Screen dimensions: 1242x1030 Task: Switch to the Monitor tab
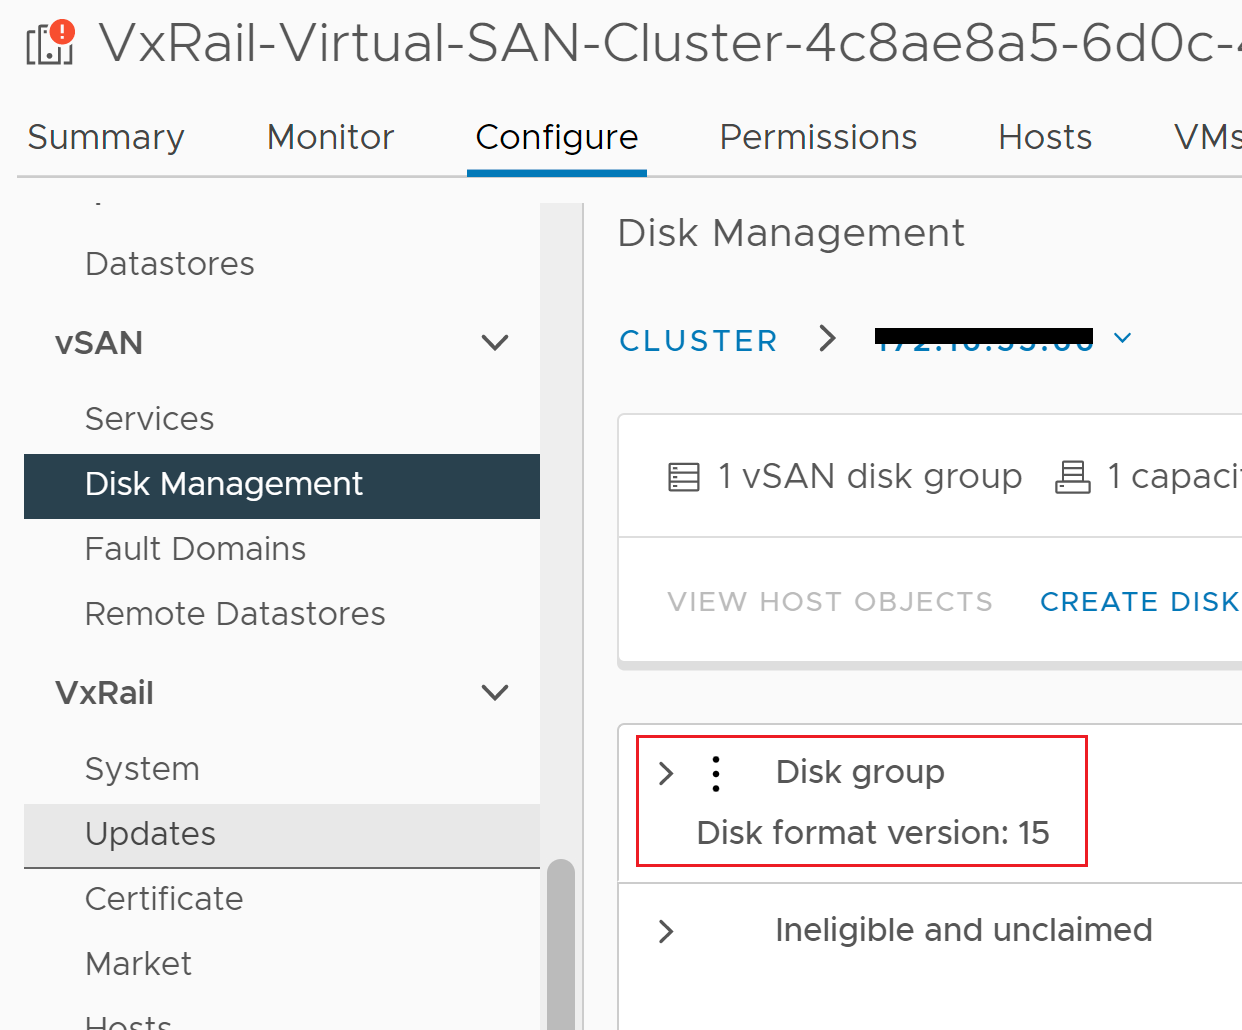click(330, 137)
